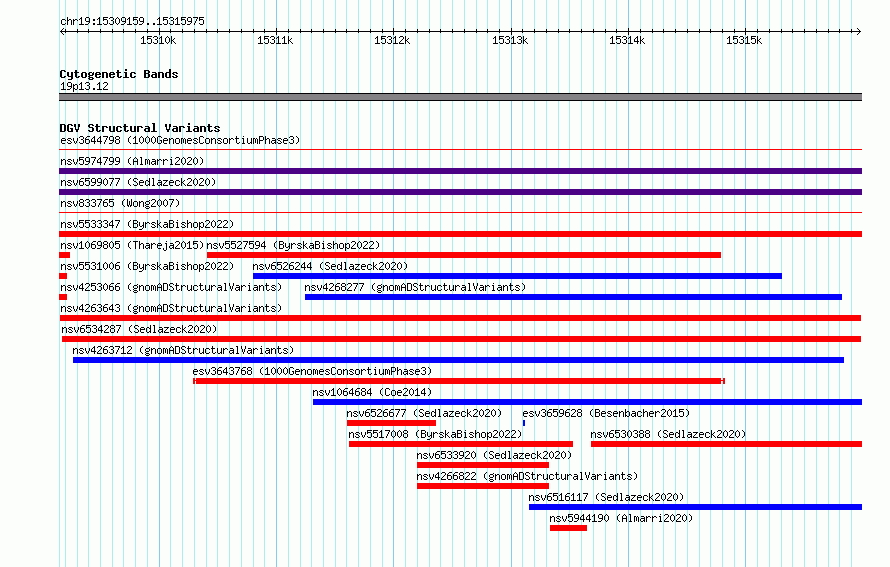The width and height of the screenshot is (890, 567).
Task: Click nsv4263712 gnomADStructuralVariants label
Action: pos(183,350)
